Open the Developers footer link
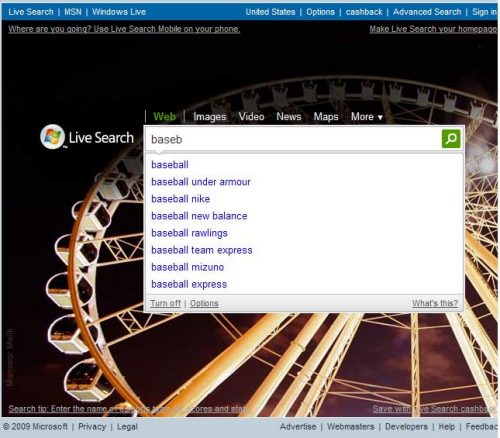Screen dimensions: 500x438 tap(406, 427)
